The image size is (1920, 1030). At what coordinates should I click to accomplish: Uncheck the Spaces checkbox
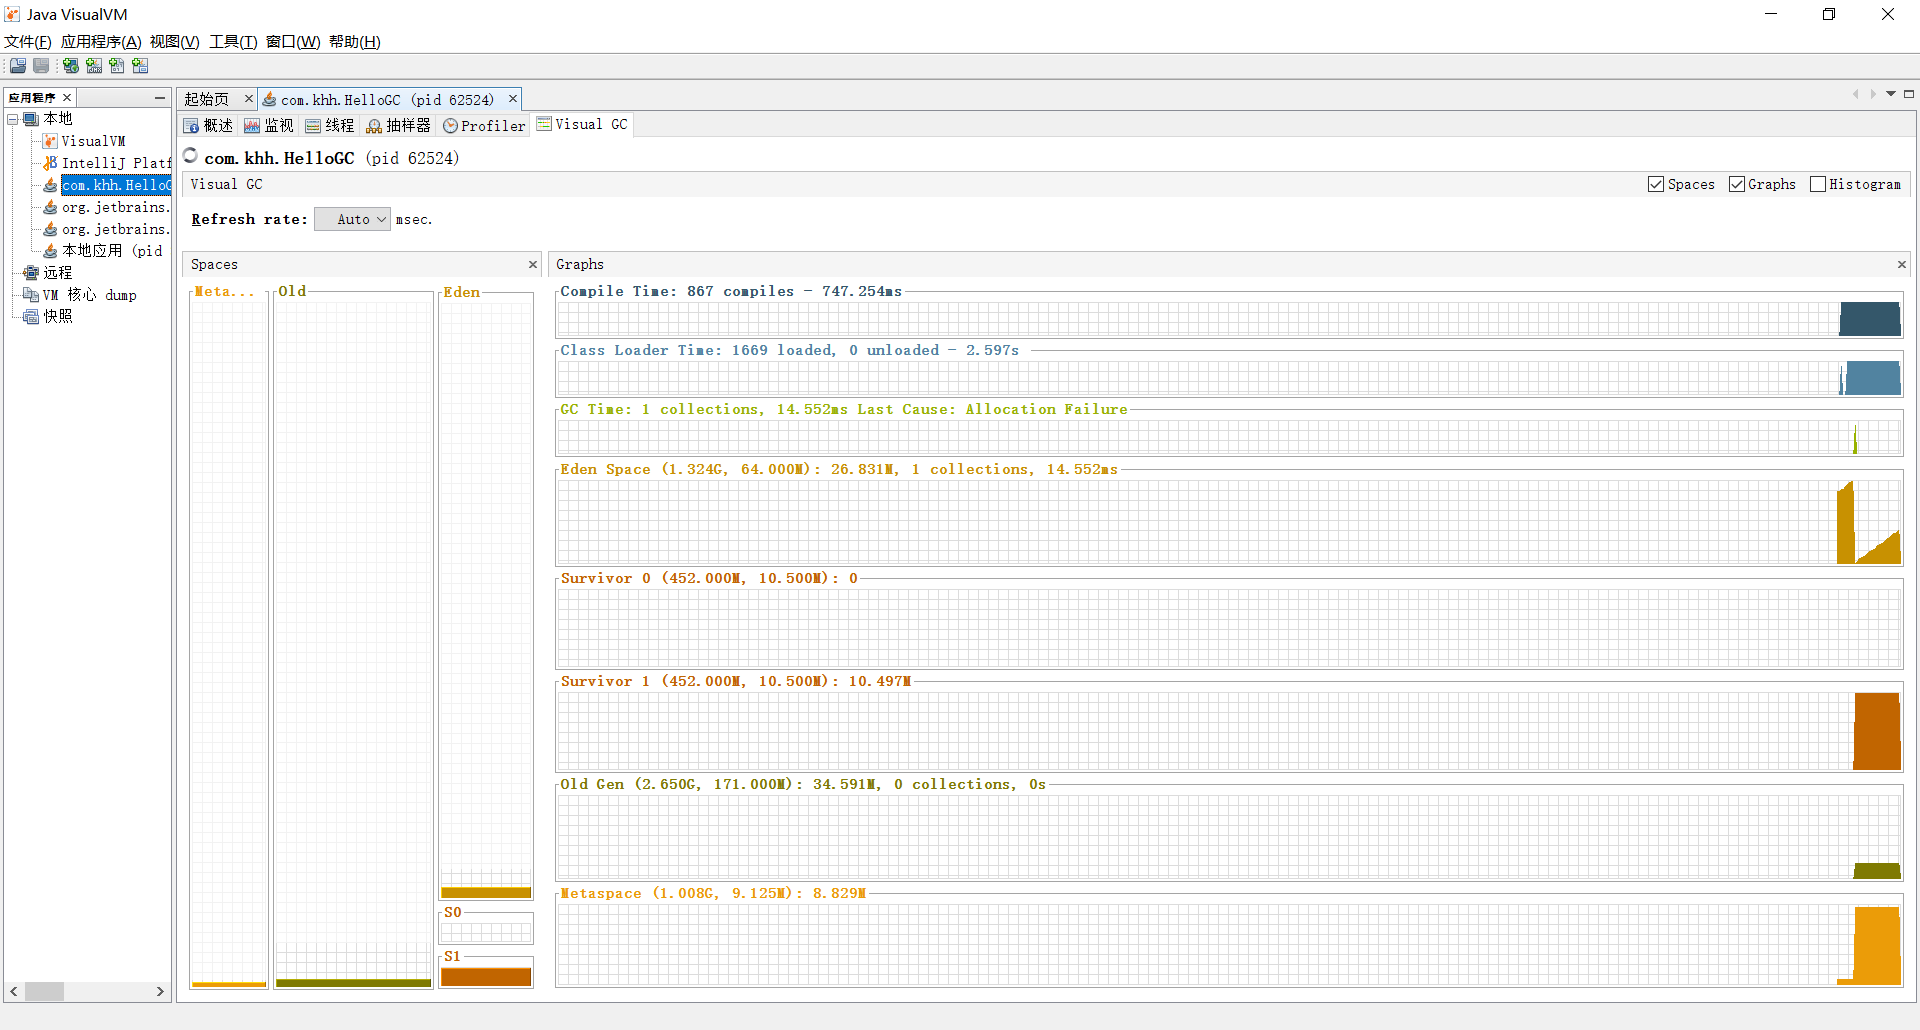pos(1656,184)
